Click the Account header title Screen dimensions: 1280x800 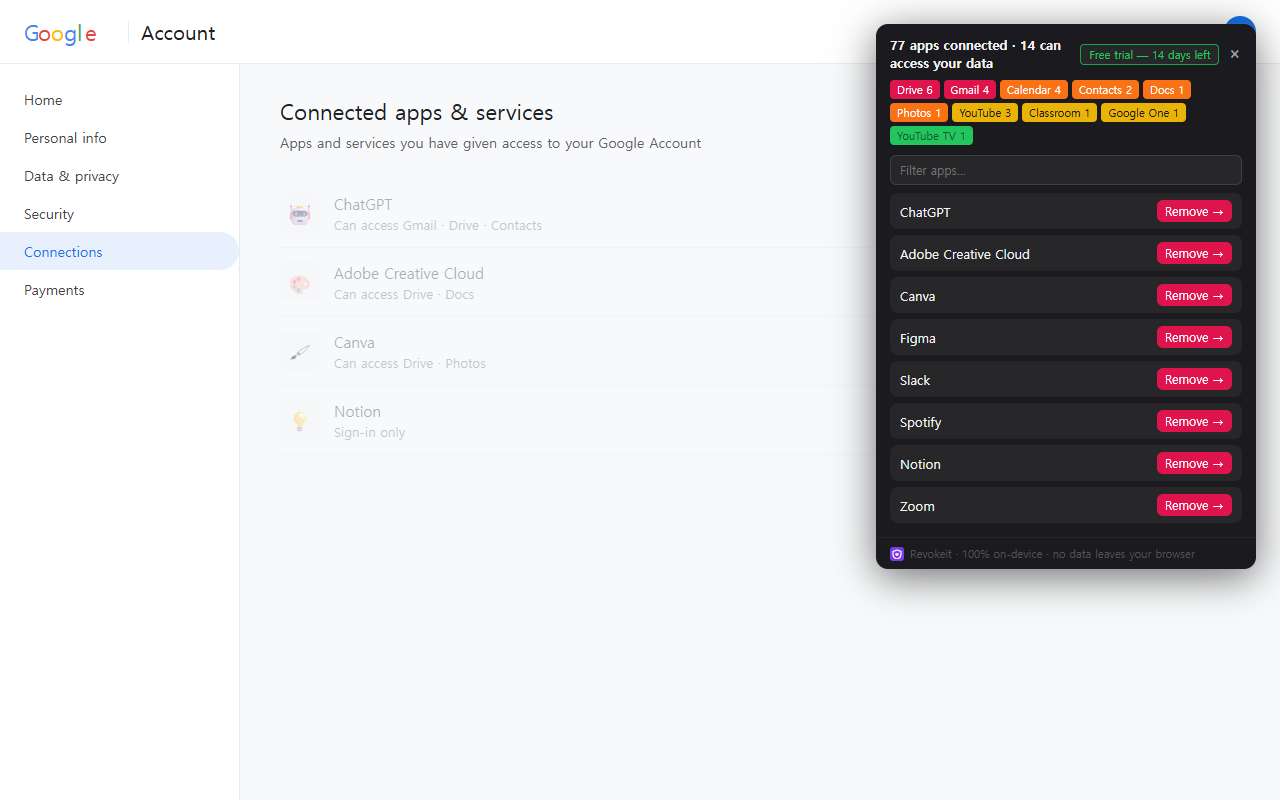point(178,33)
